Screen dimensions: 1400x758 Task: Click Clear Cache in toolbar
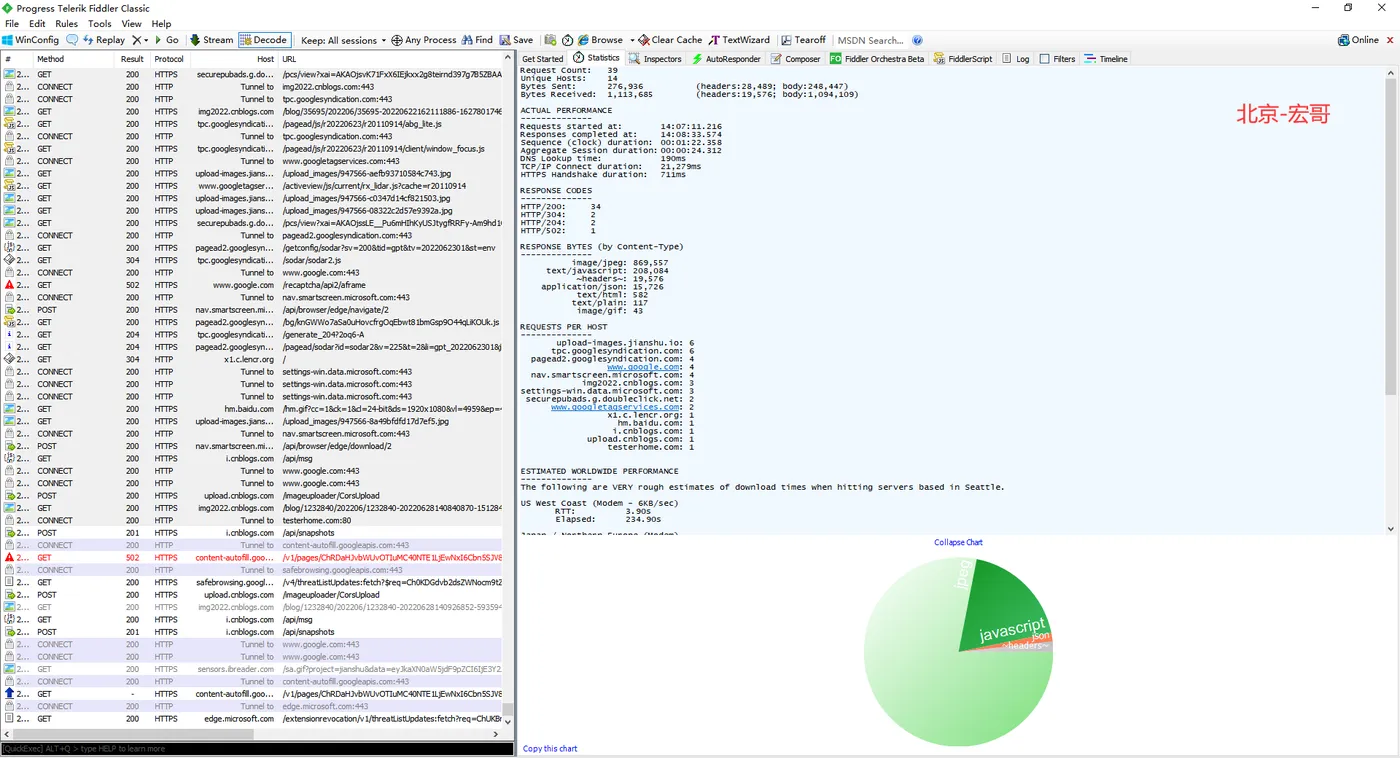coord(670,40)
